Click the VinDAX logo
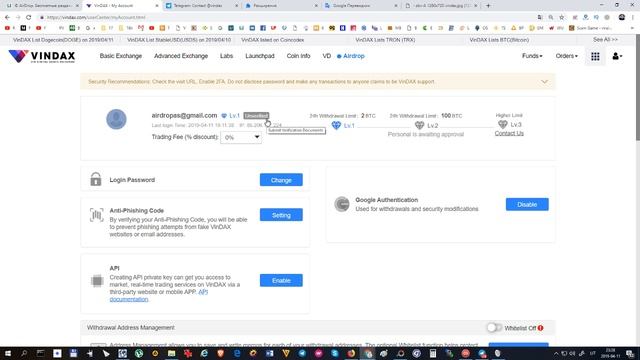The image size is (640, 360). coord(42,56)
